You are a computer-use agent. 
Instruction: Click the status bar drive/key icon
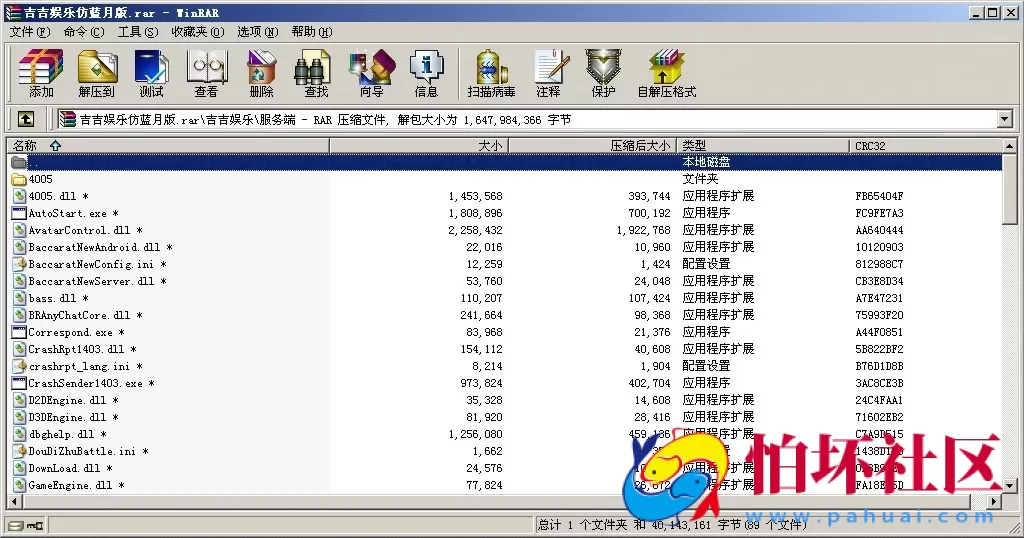pos(26,525)
